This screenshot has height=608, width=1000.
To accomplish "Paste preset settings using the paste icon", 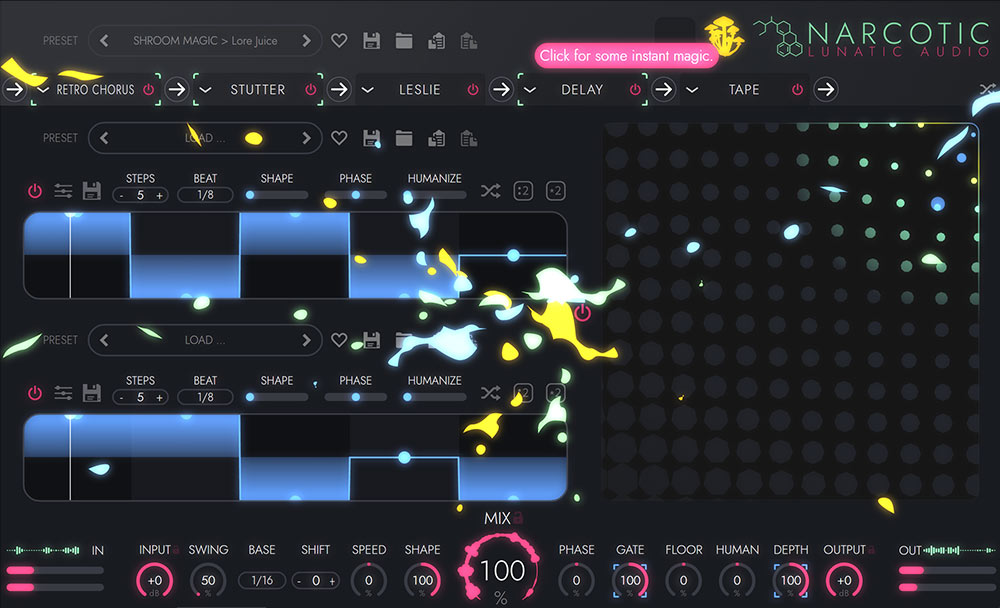I will pos(469,40).
